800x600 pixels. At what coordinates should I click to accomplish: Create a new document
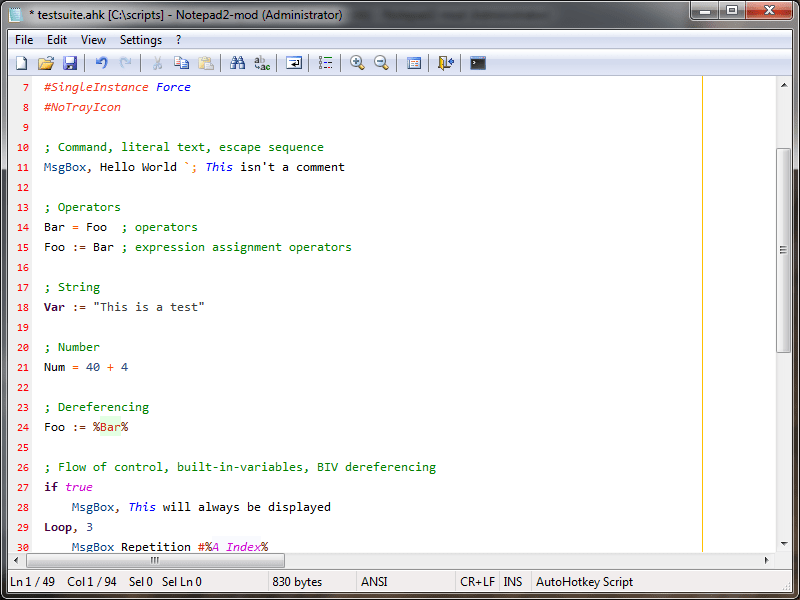tap(22, 62)
